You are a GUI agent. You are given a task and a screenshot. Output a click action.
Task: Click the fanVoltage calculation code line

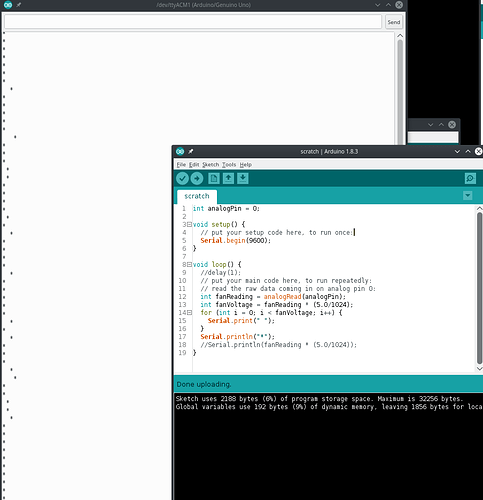tap(277, 305)
